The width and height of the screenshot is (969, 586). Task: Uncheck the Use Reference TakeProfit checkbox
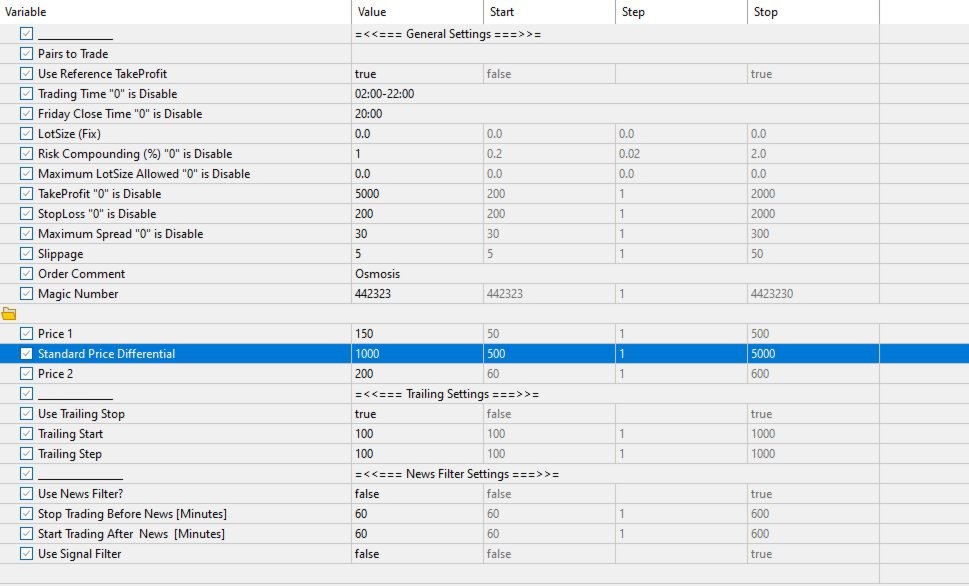(x=26, y=74)
